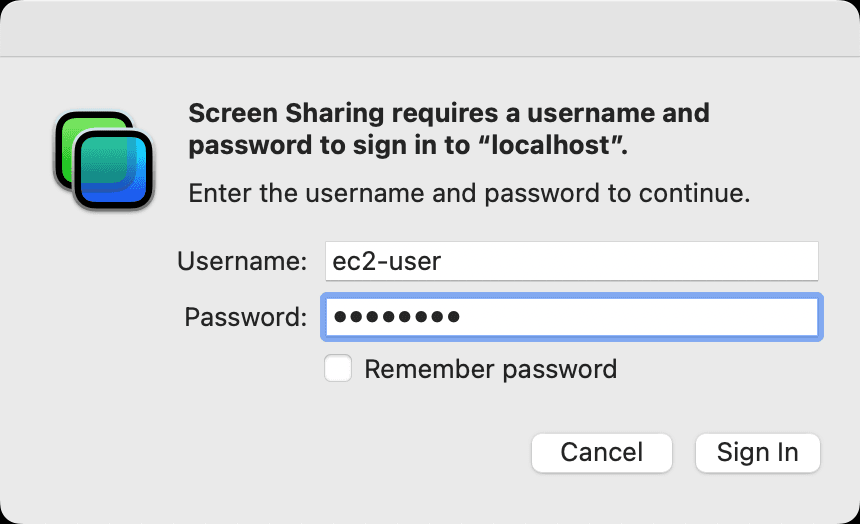
Task: Click the masked password dots
Action: click(x=397, y=317)
